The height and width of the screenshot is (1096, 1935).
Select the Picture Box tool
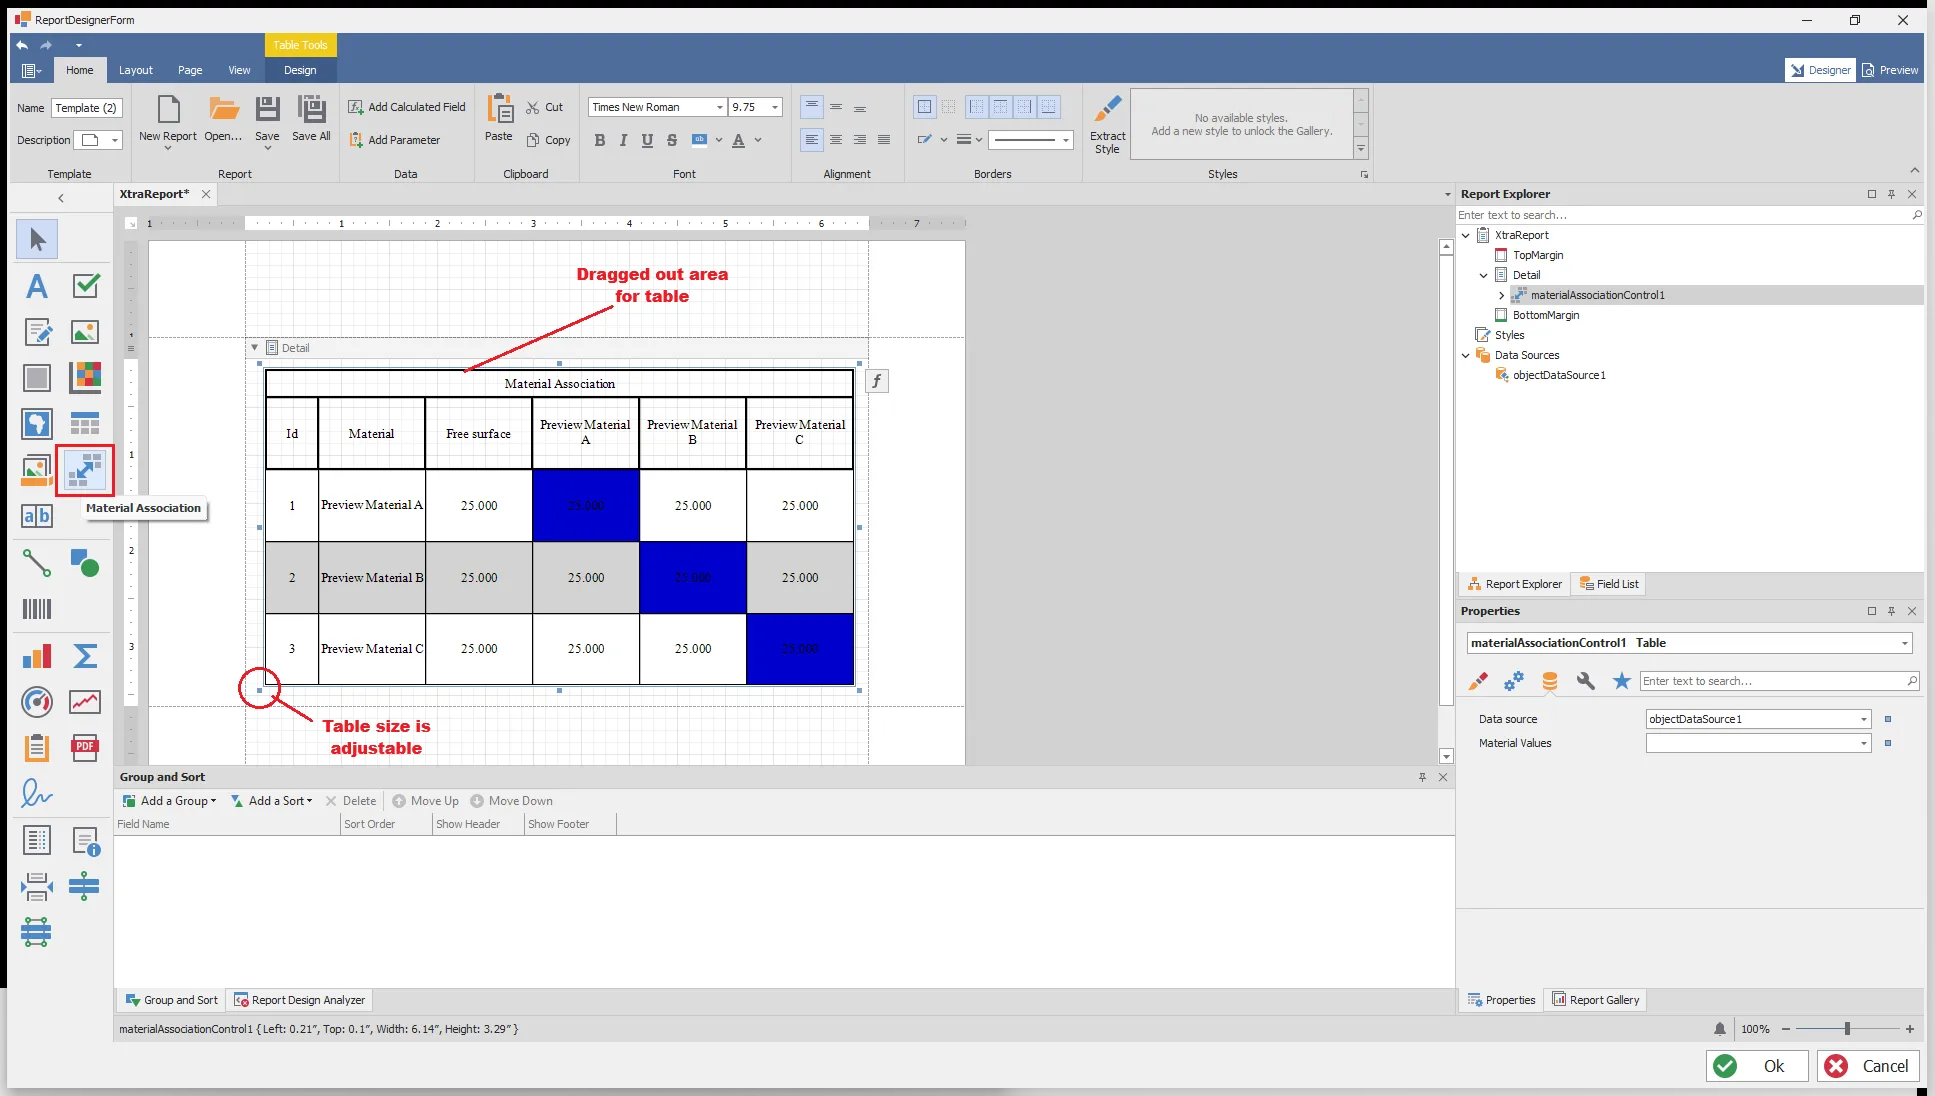point(85,332)
